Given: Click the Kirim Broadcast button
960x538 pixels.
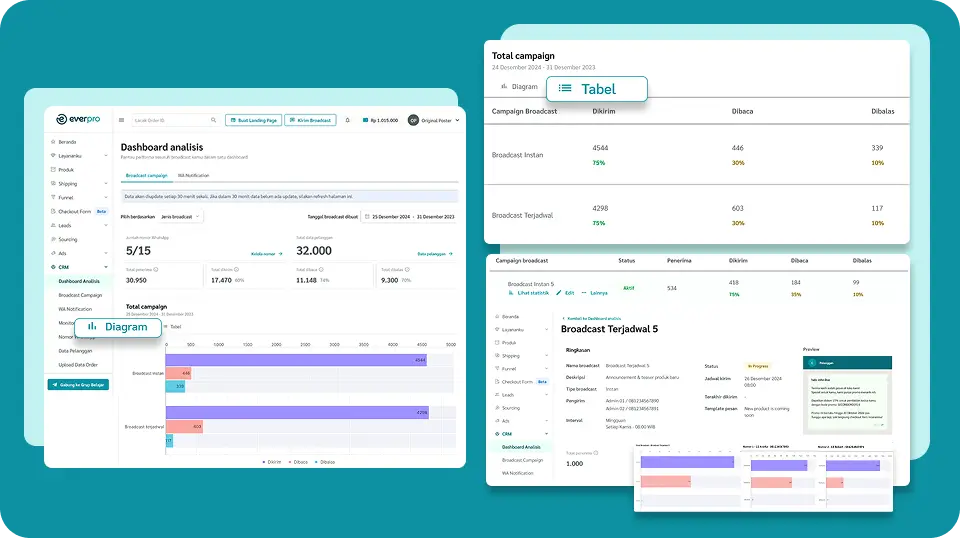Looking at the screenshot, I should [310, 120].
